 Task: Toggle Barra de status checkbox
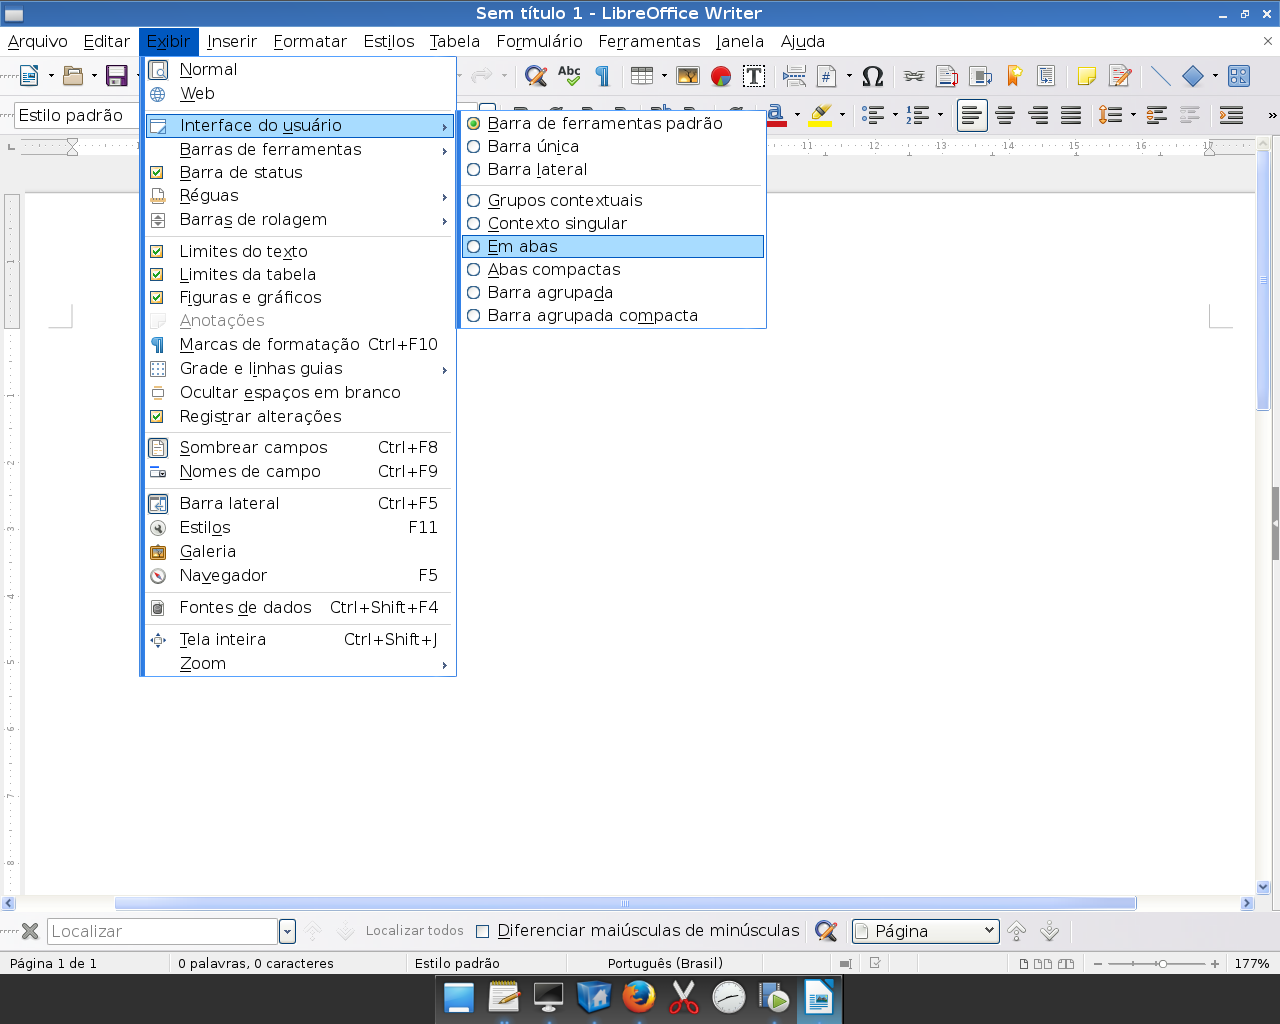point(299,172)
